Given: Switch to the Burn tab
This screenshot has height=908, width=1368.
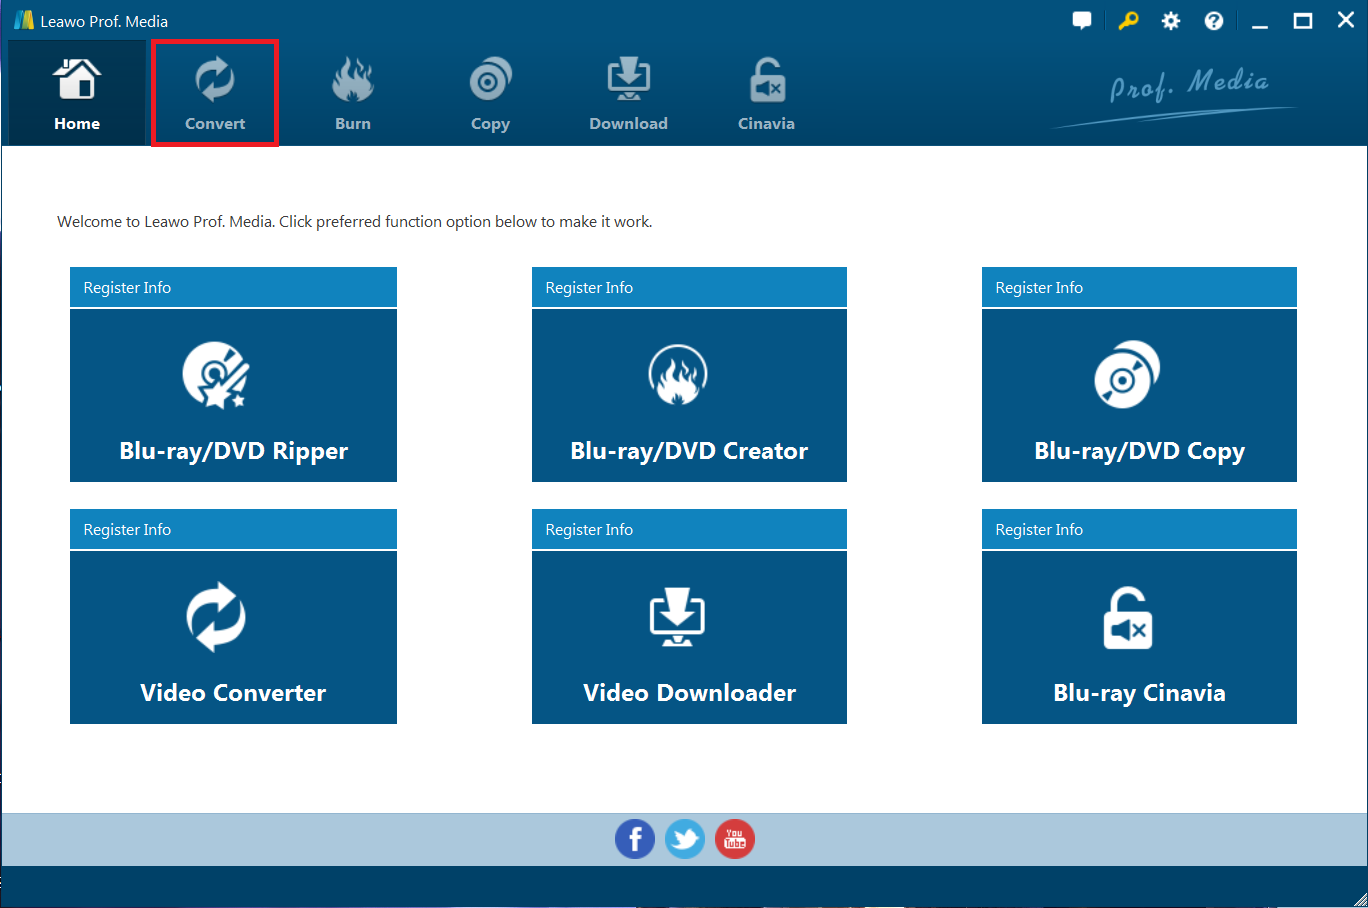Looking at the screenshot, I should click(x=353, y=92).
